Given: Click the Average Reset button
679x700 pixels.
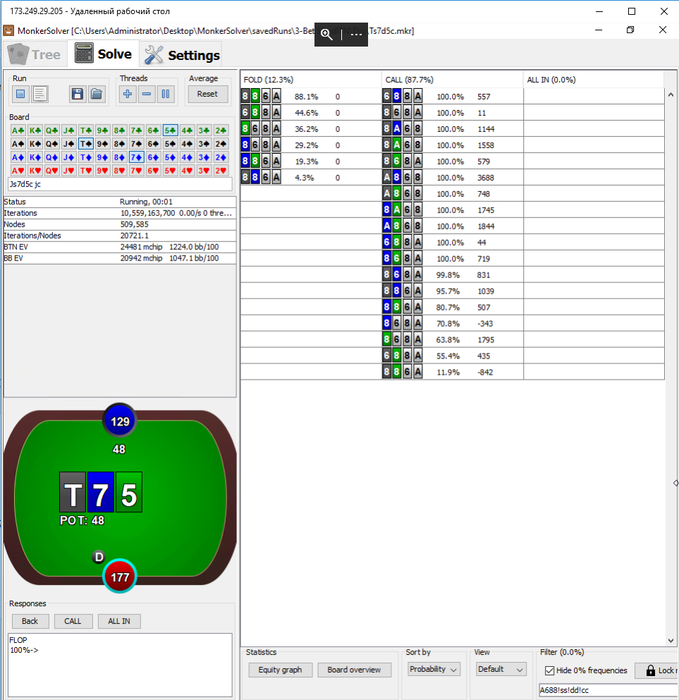Looking at the screenshot, I should click(208, 94).
